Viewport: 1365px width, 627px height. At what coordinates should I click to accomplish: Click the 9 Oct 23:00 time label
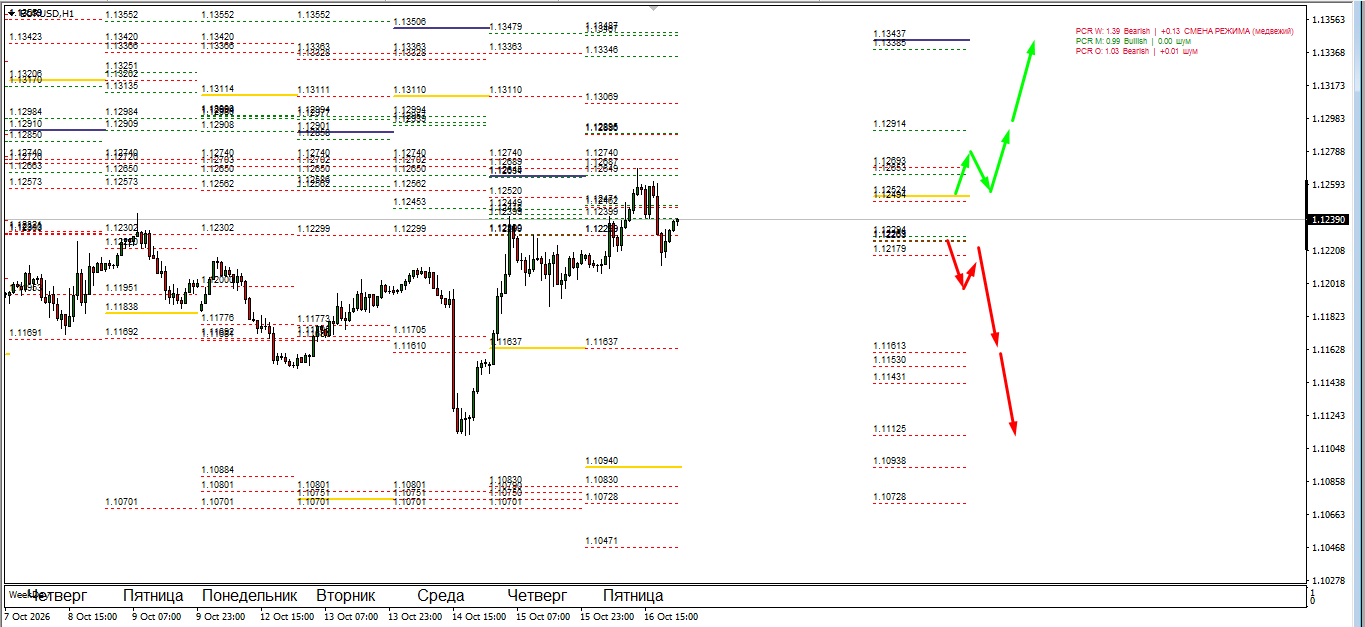(x=221, y=617)
